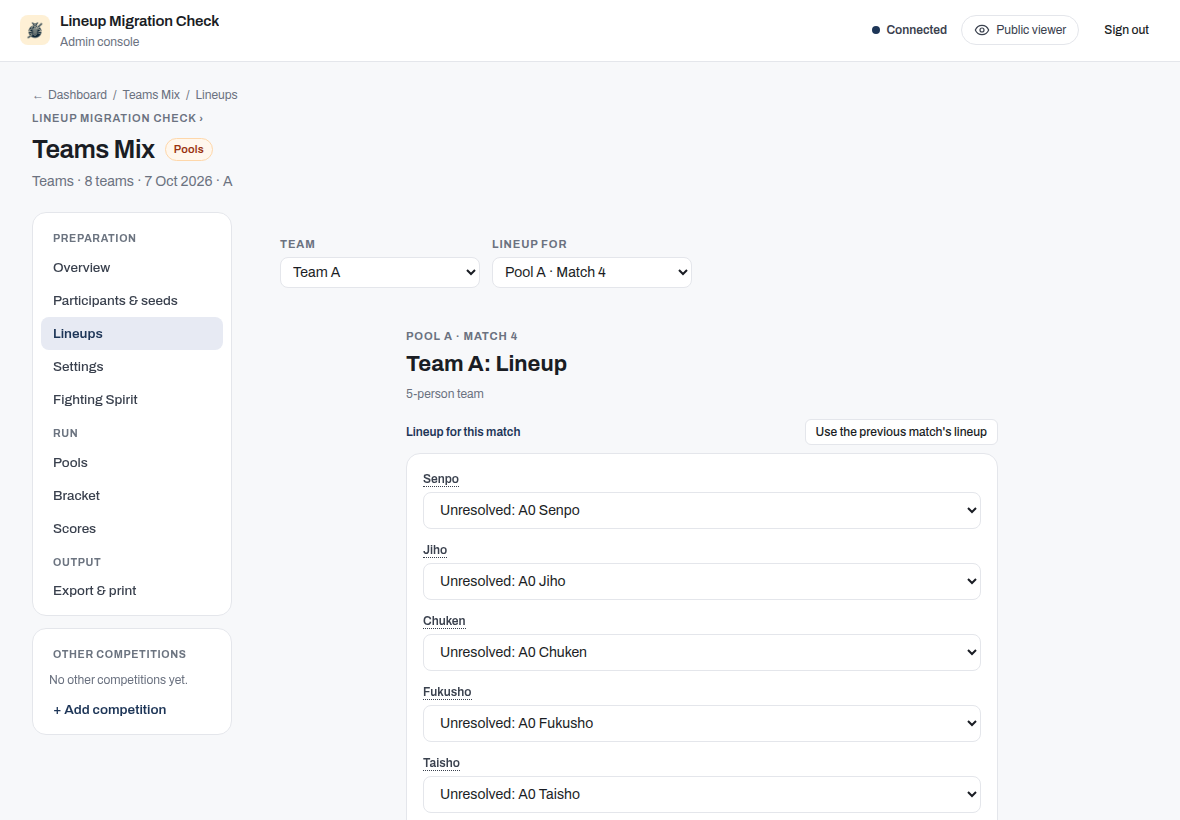1180x820 pixels.
Task: Click the Connected status indicator
Action: tap(909, 30)
